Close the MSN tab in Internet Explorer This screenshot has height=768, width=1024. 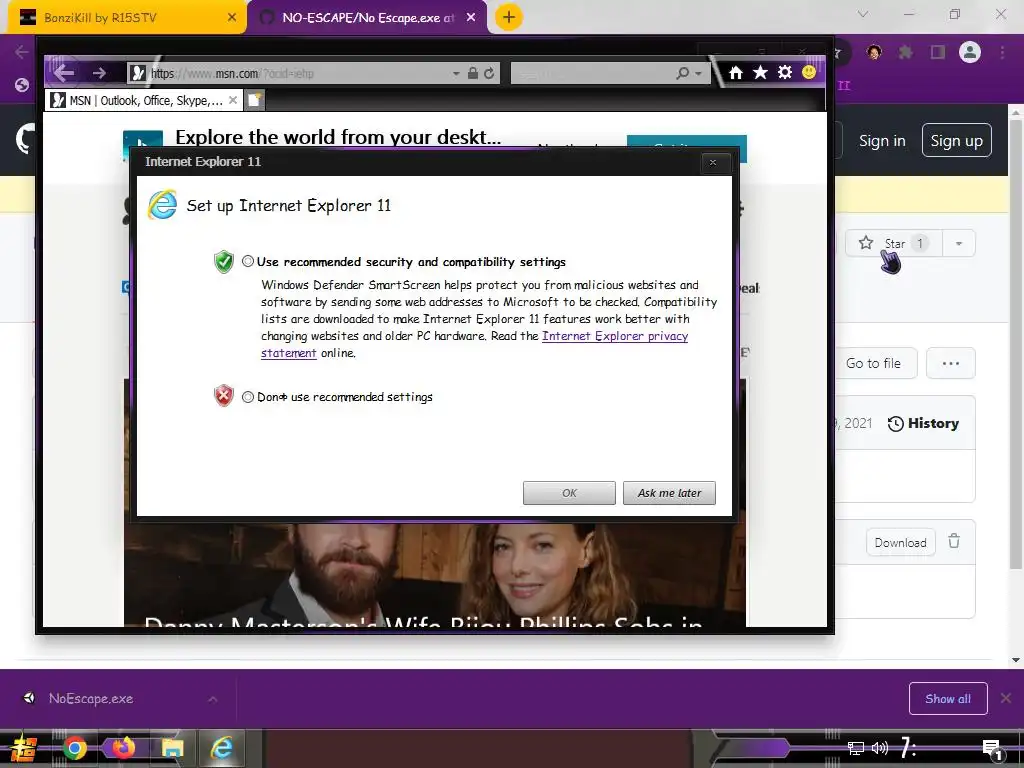coord(233,101)
